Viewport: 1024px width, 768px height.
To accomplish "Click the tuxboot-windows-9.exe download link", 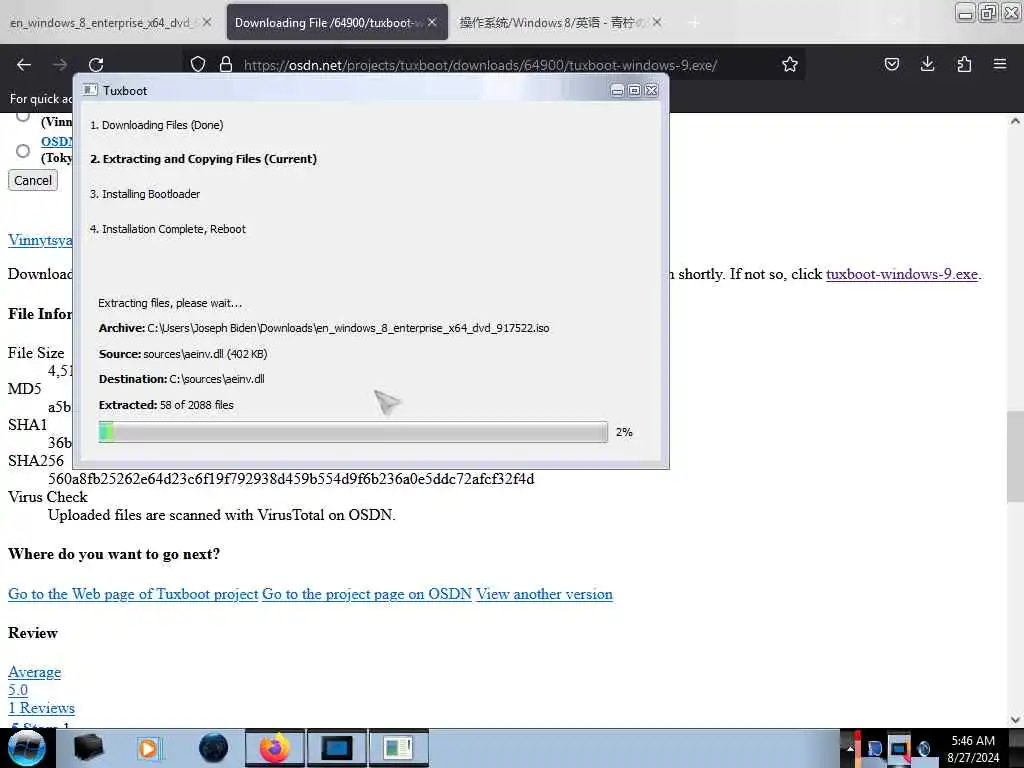I will coord(902,274).
